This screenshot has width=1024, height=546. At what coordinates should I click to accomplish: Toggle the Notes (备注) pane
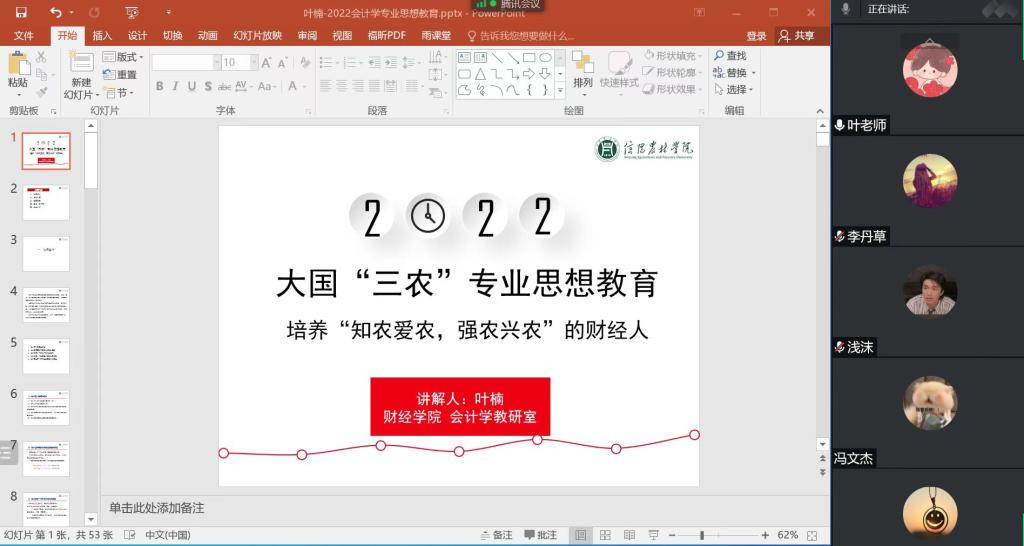click(497, 535)
